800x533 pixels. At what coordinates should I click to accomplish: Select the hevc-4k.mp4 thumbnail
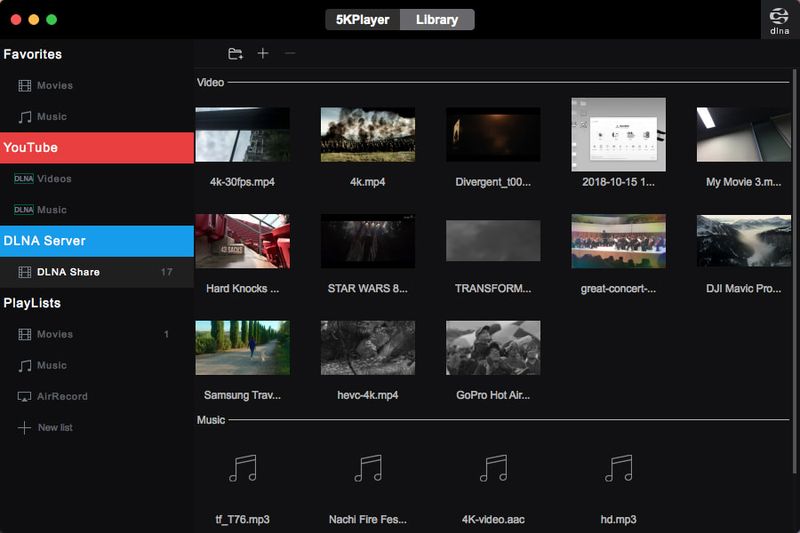click(368, 348)
